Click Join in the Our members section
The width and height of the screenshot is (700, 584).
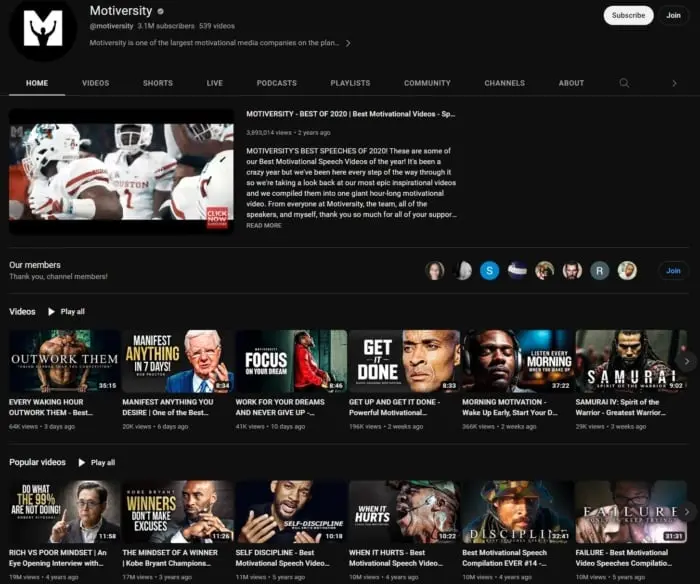673,271
